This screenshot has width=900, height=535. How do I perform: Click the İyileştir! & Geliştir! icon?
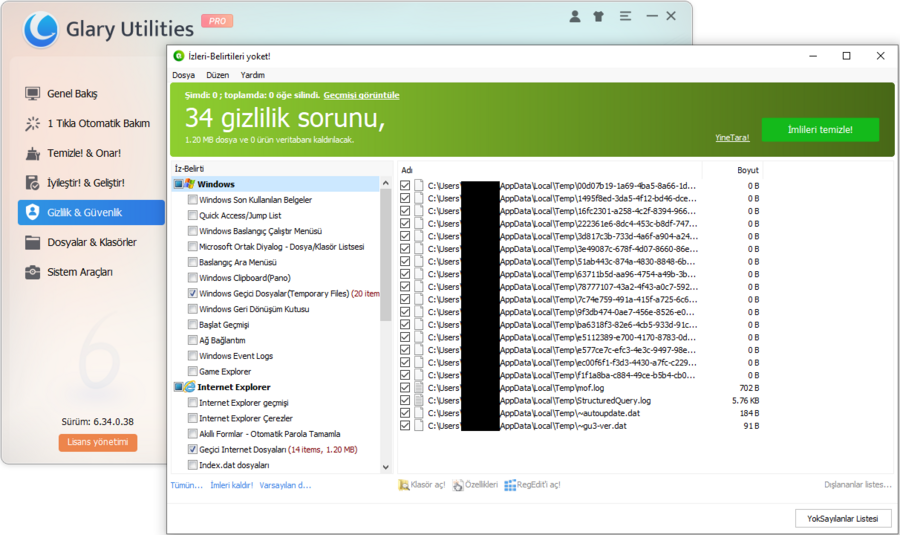(33, 183)
